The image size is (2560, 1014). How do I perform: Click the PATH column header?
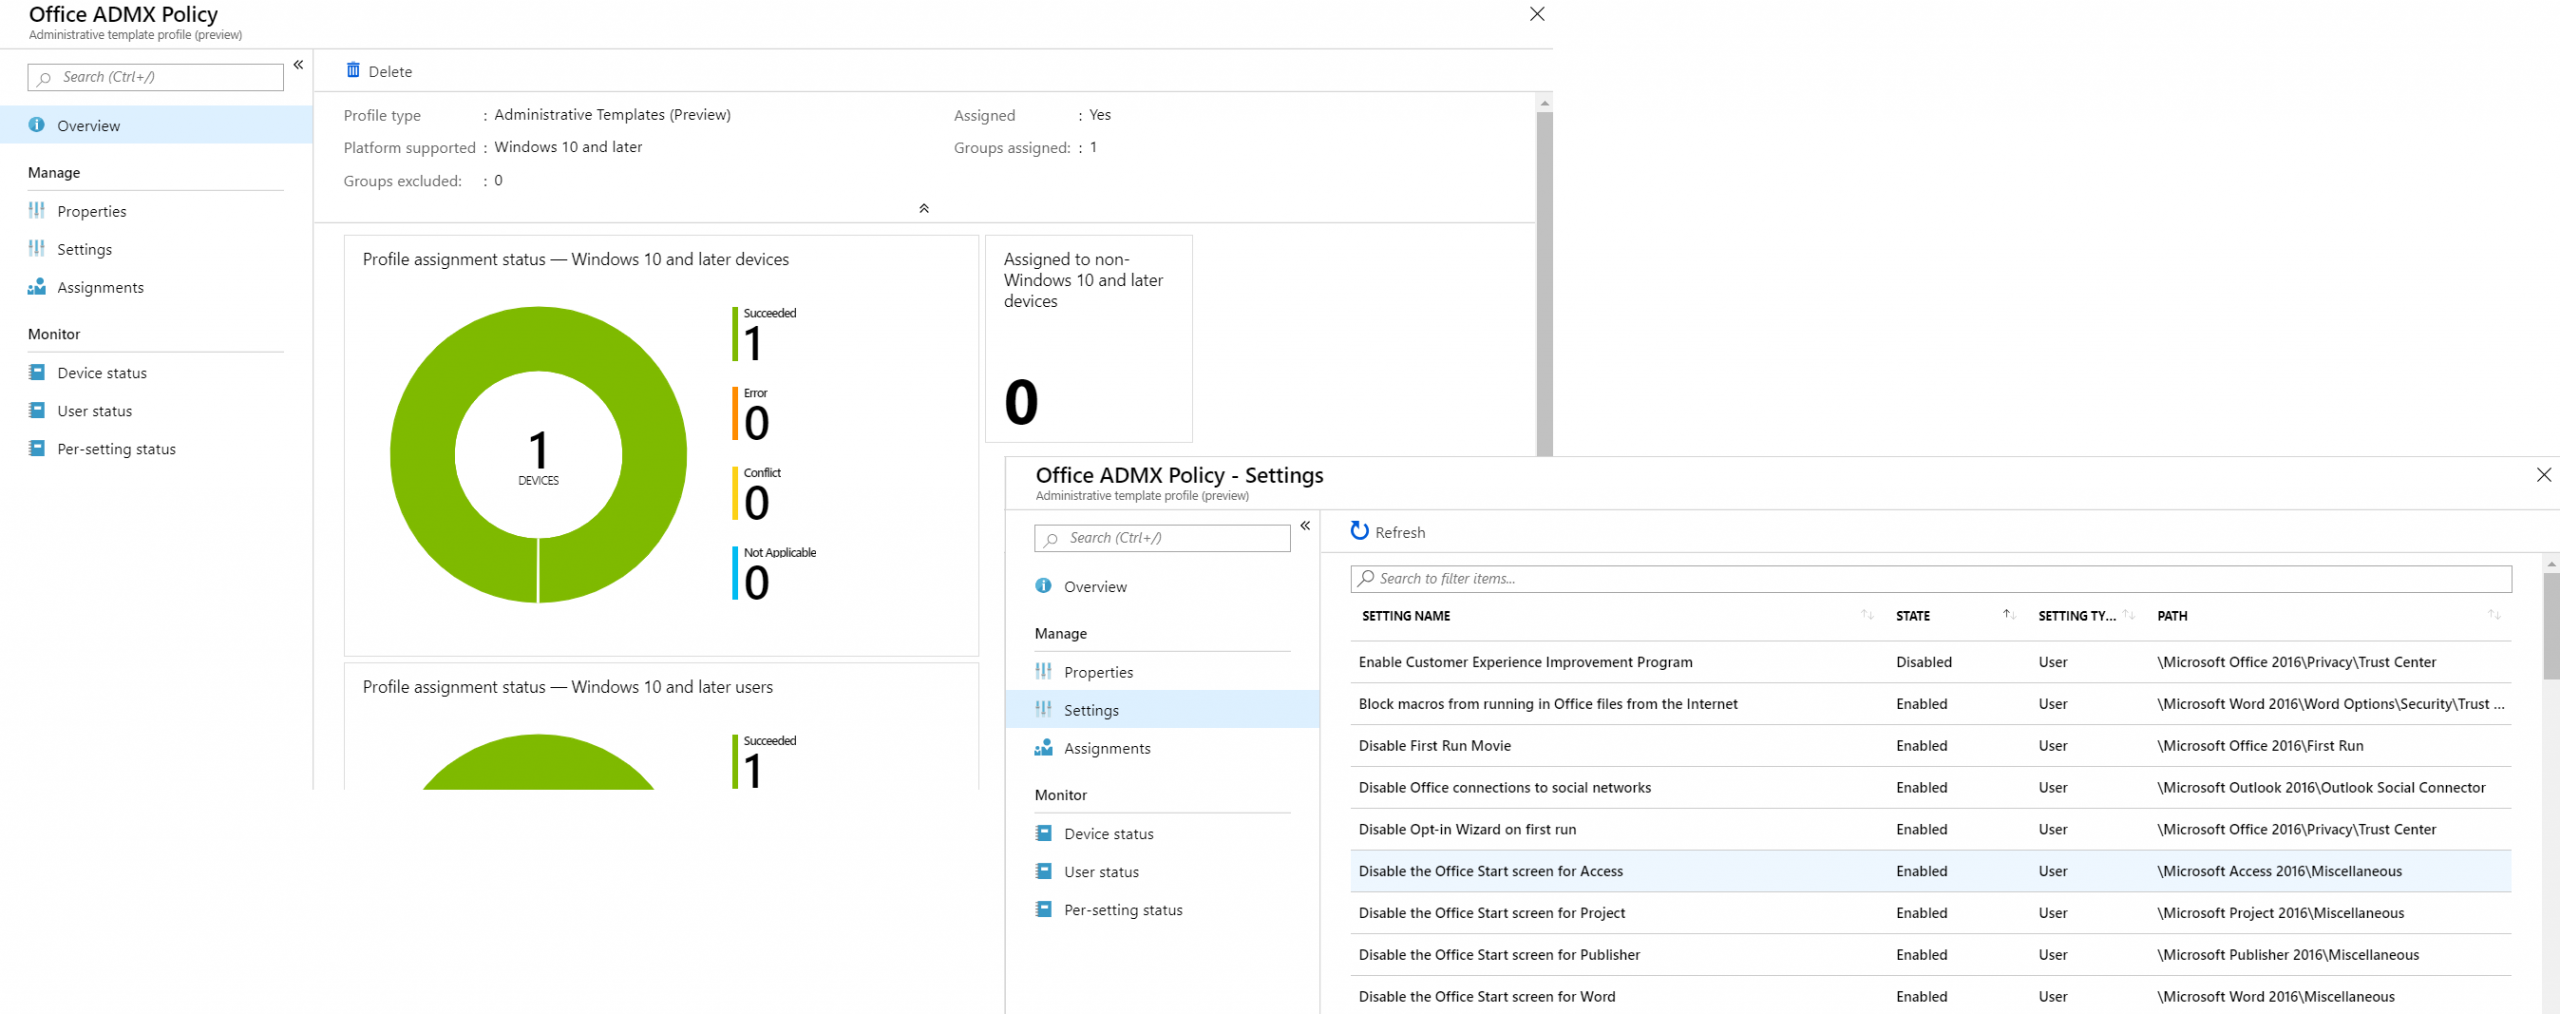[2172, 616]
